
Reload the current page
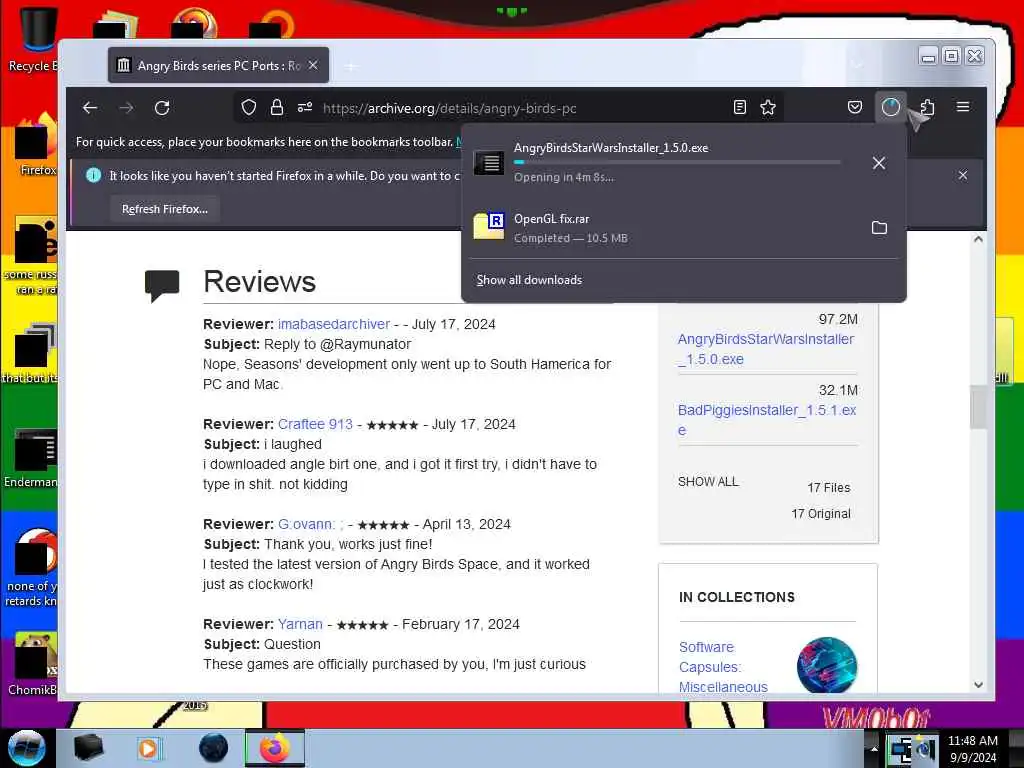coord(162,108)
